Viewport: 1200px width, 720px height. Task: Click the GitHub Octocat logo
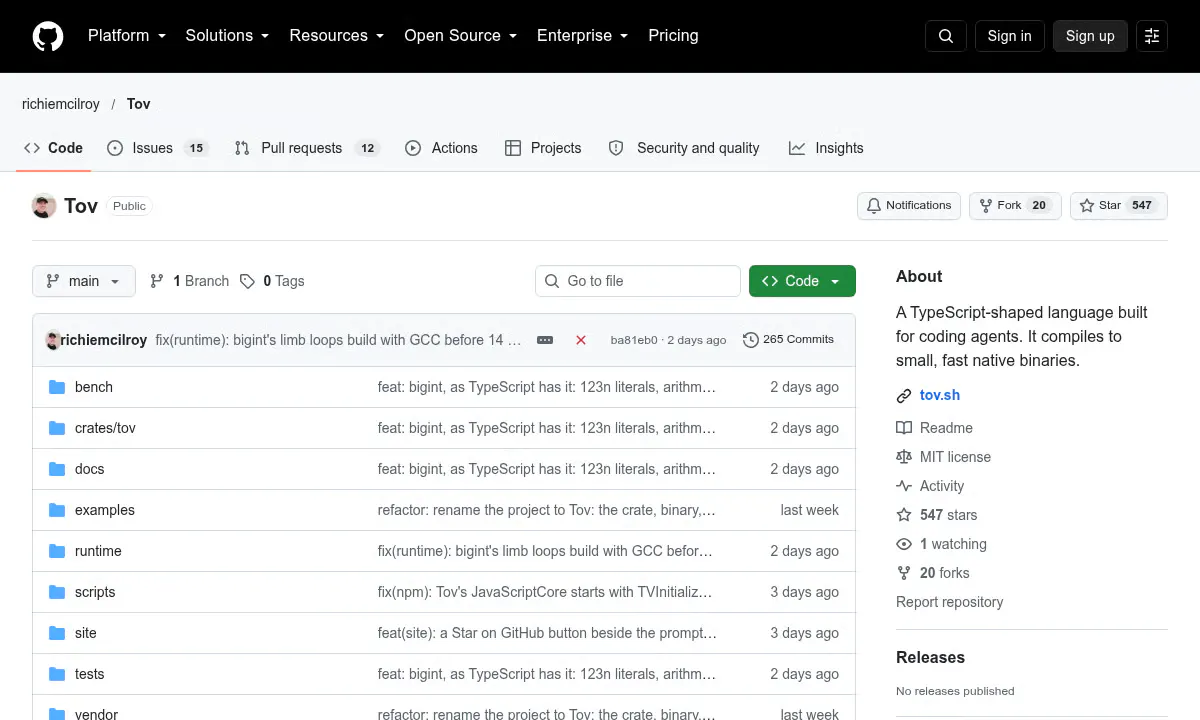[48, 36]
